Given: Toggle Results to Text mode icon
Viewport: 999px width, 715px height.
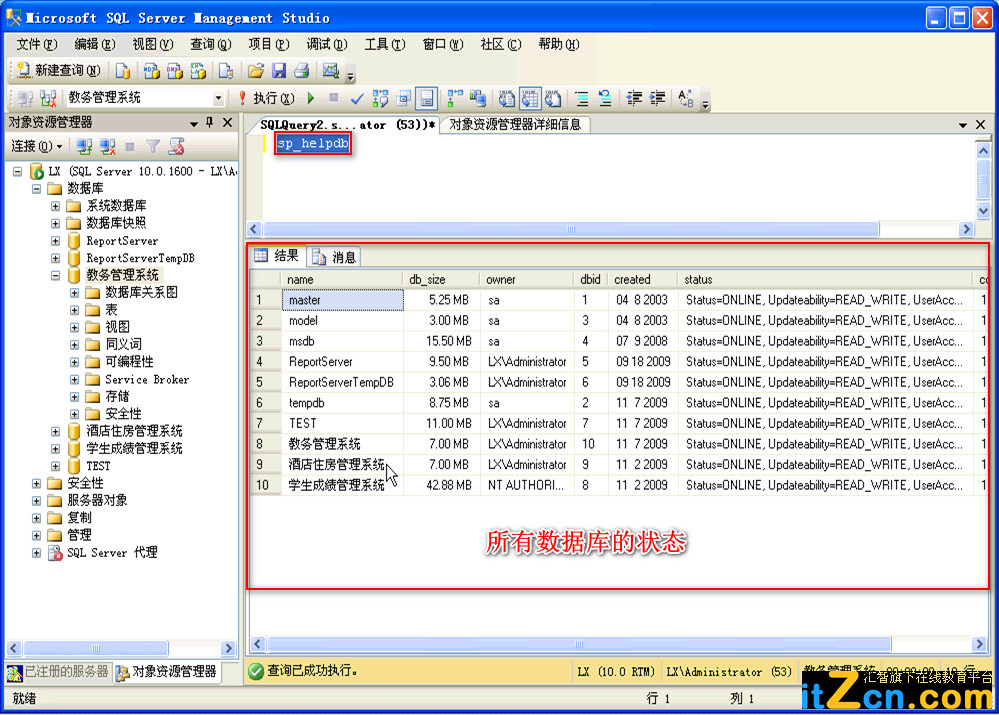Looking at the screenshot, I should pos(507,98).
